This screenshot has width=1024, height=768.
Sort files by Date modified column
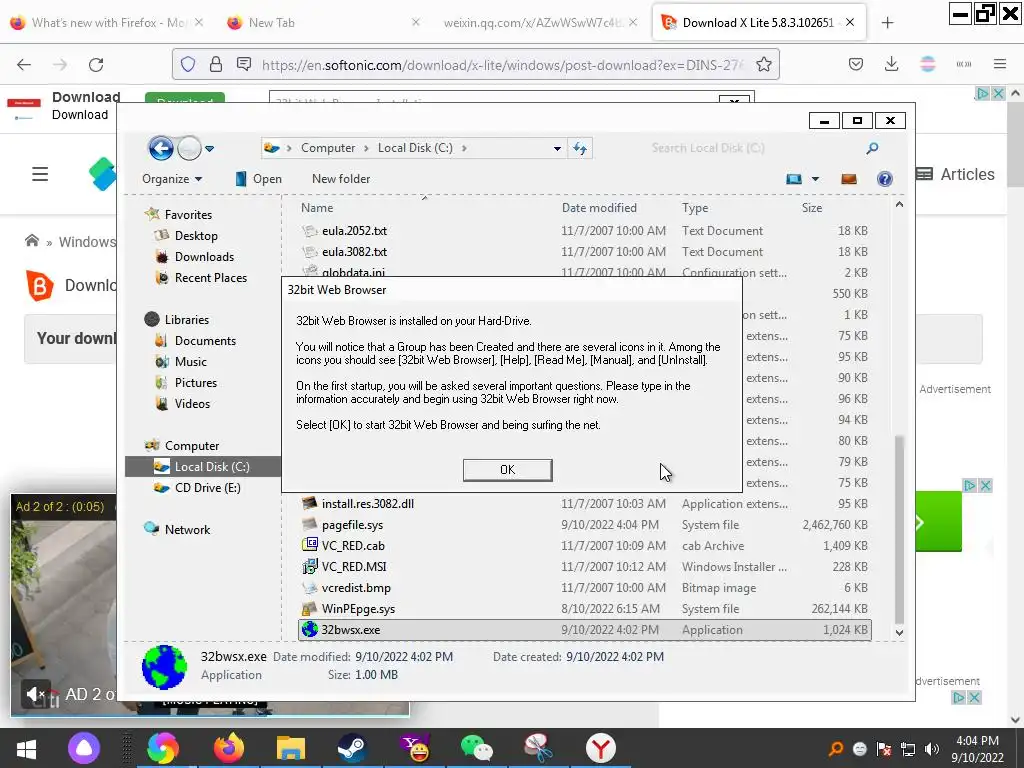pyautogui.click(x=599, y=208)
